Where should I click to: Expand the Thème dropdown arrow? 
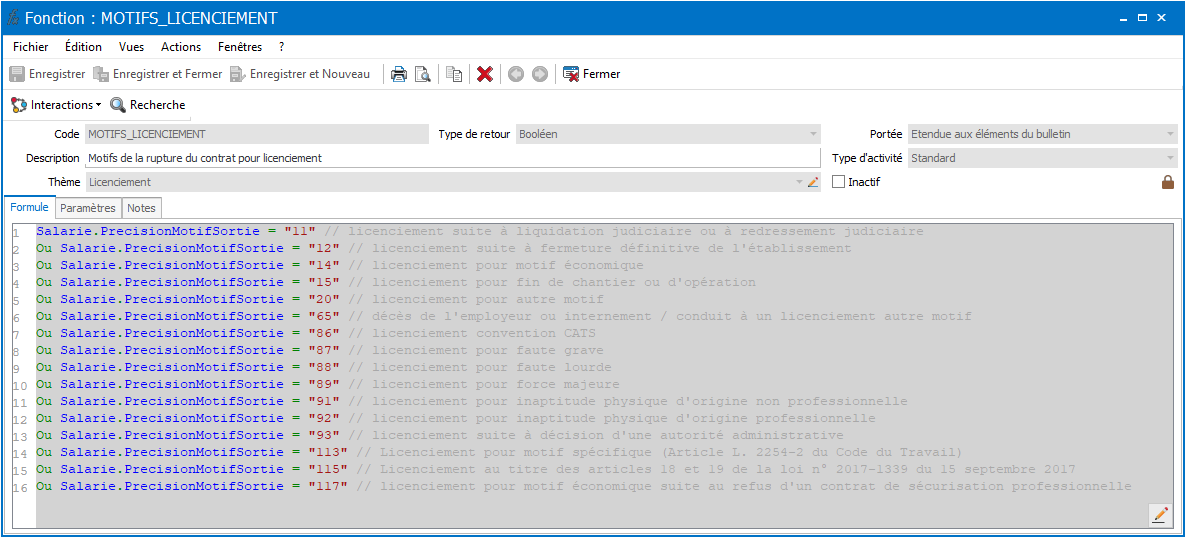[x=800, y=182]
